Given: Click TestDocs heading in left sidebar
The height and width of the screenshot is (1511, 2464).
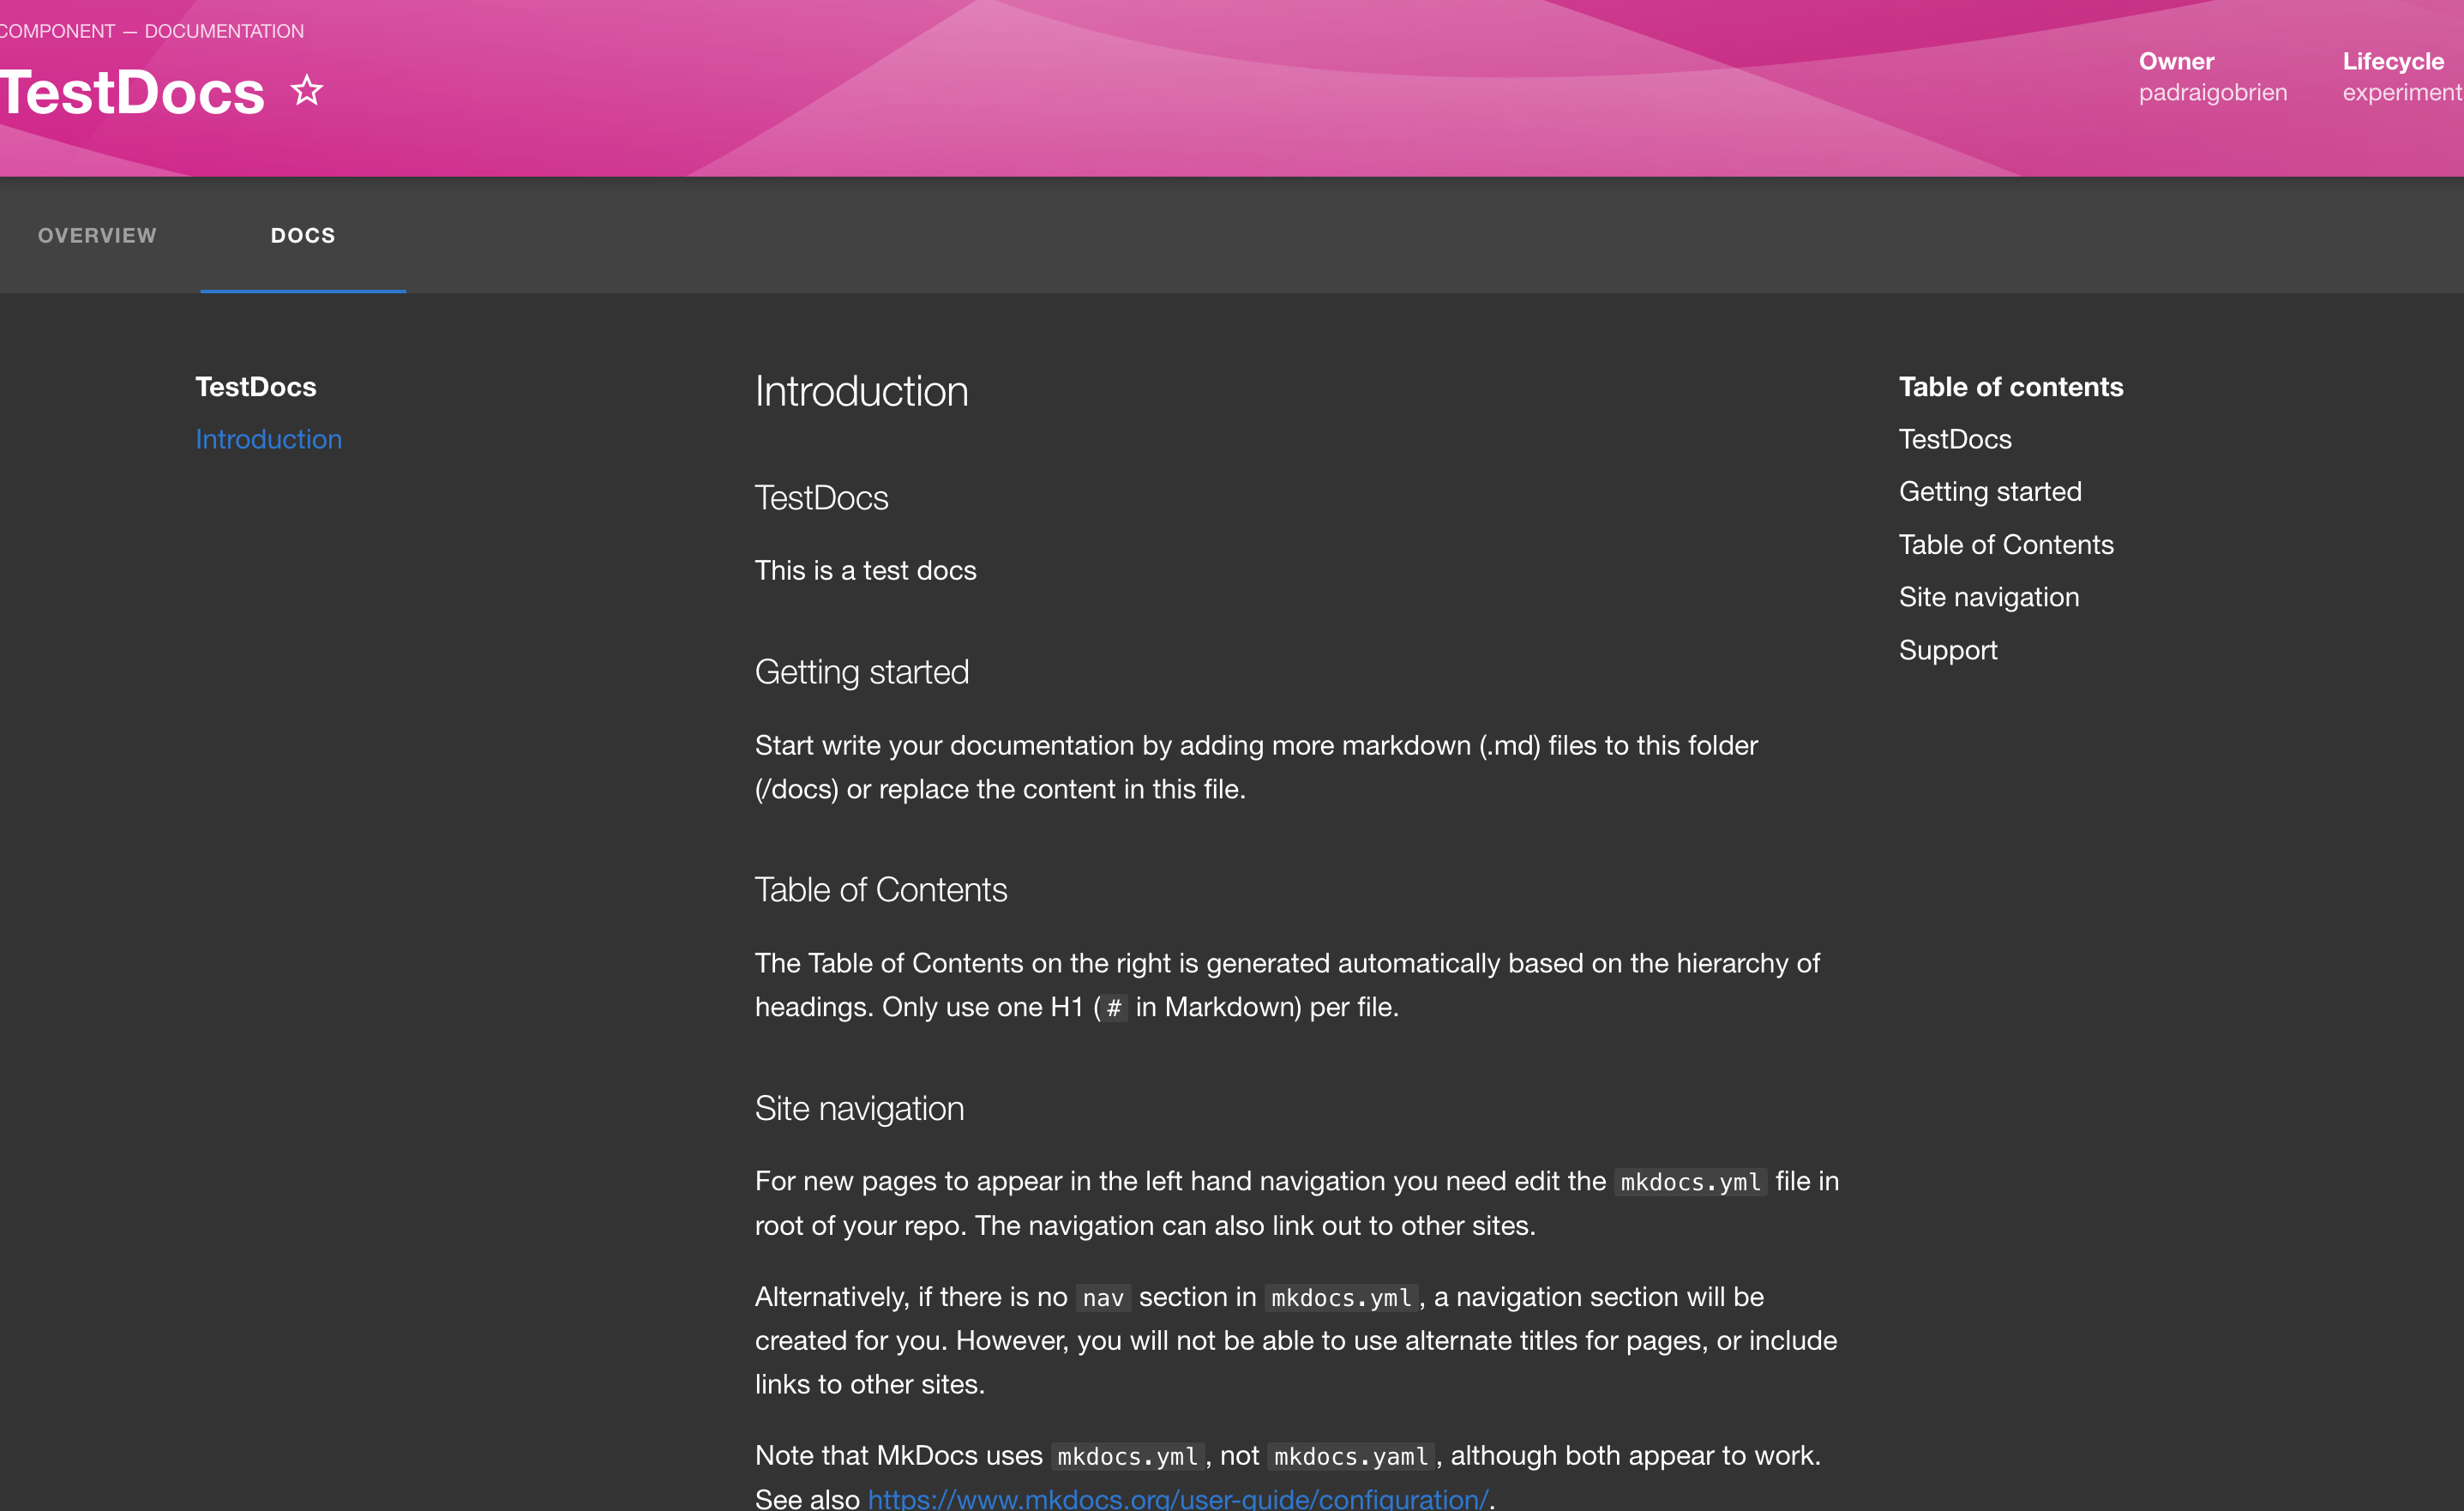Looking at the screenshot, I should [255, 387].
